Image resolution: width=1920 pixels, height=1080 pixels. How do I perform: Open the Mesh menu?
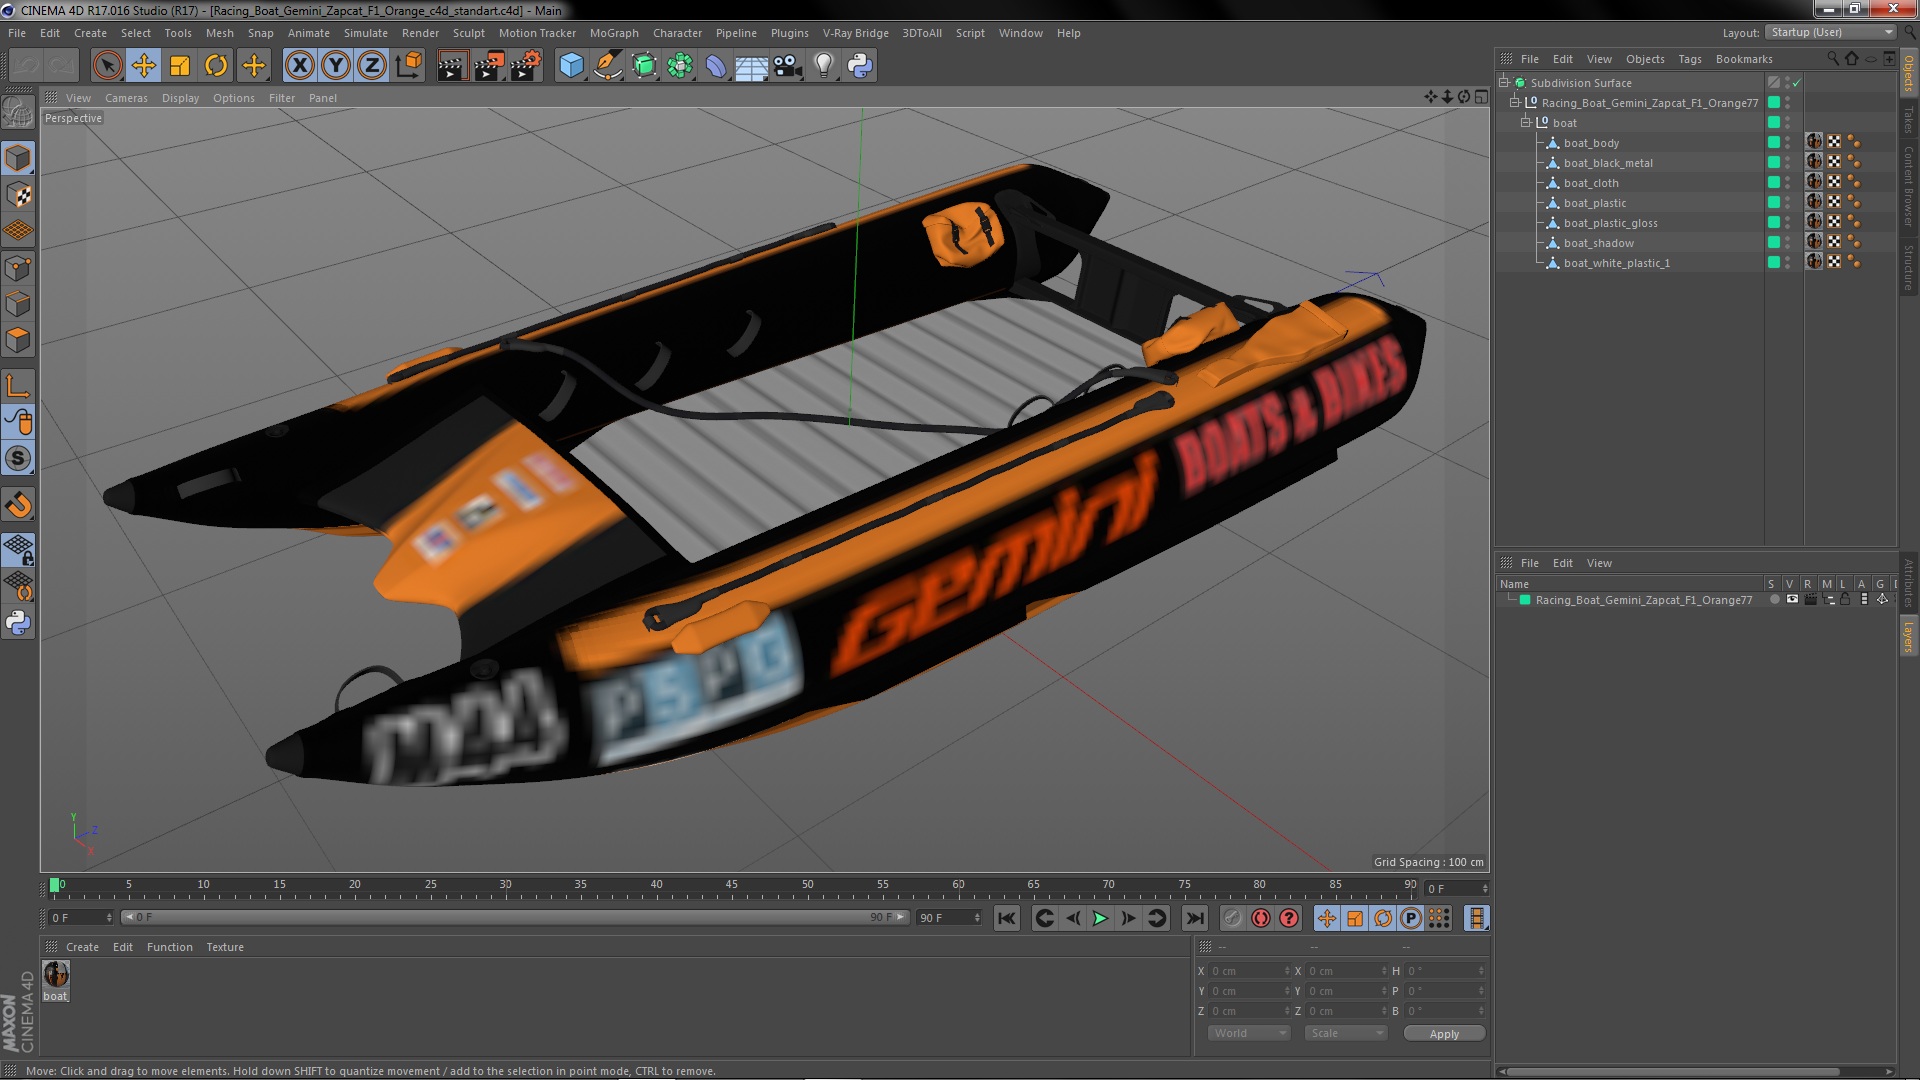pos(219,33)
